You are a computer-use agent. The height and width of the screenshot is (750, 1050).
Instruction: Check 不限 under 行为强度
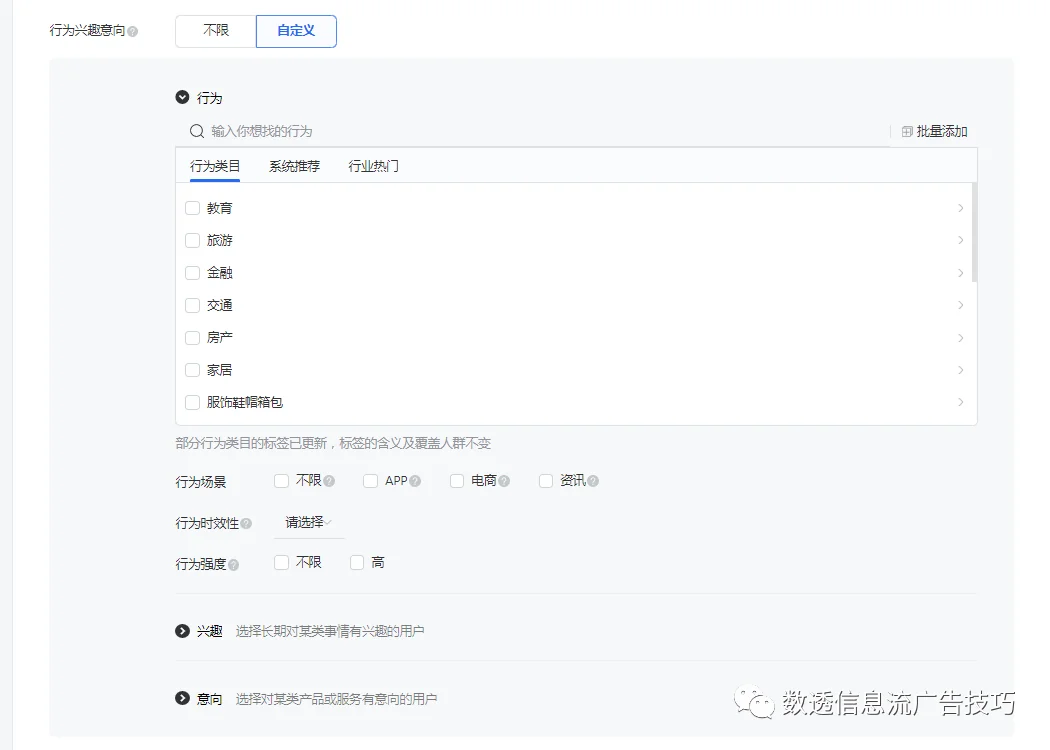(281, 562)
